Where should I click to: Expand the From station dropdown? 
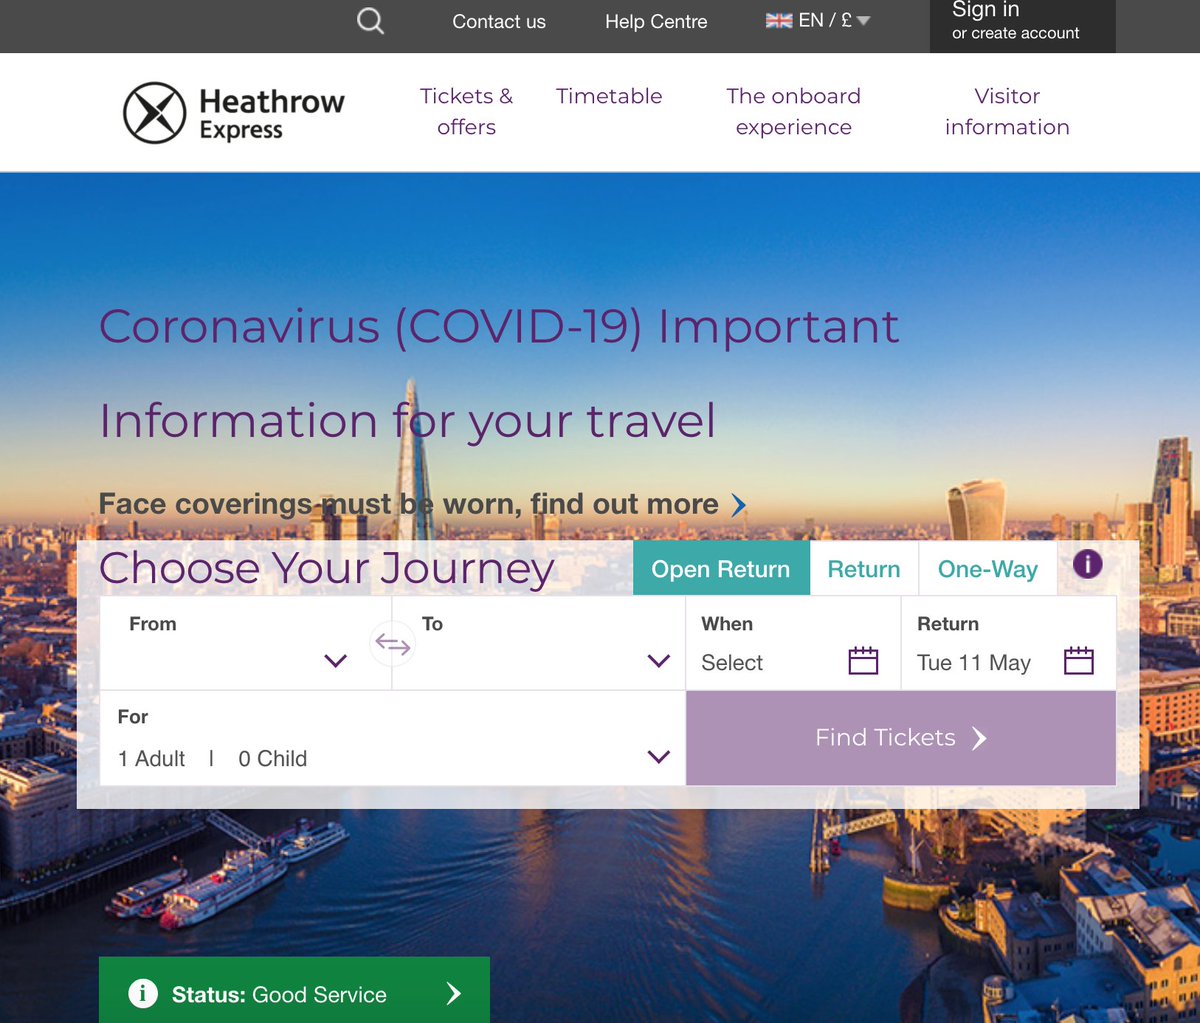pos(336,661)
